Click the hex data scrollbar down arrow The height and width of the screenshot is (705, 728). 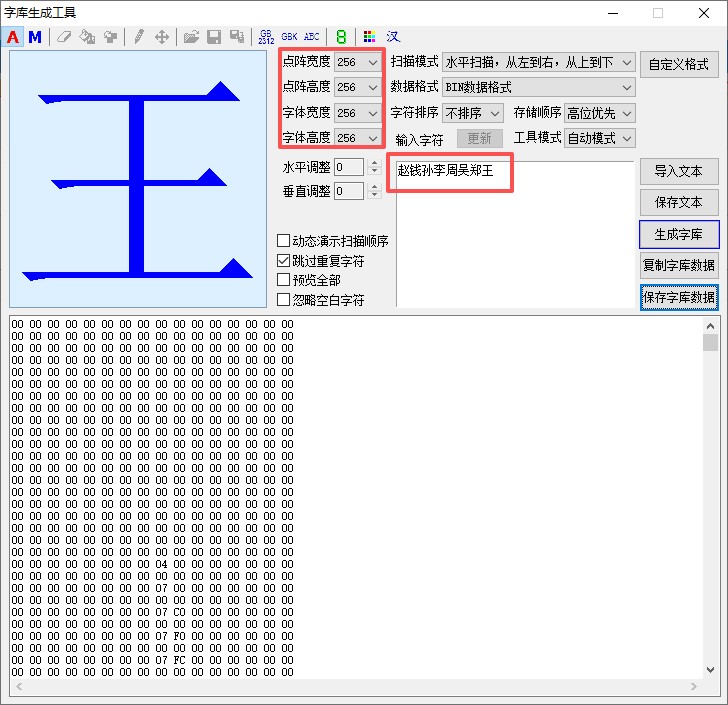point(710,670)
